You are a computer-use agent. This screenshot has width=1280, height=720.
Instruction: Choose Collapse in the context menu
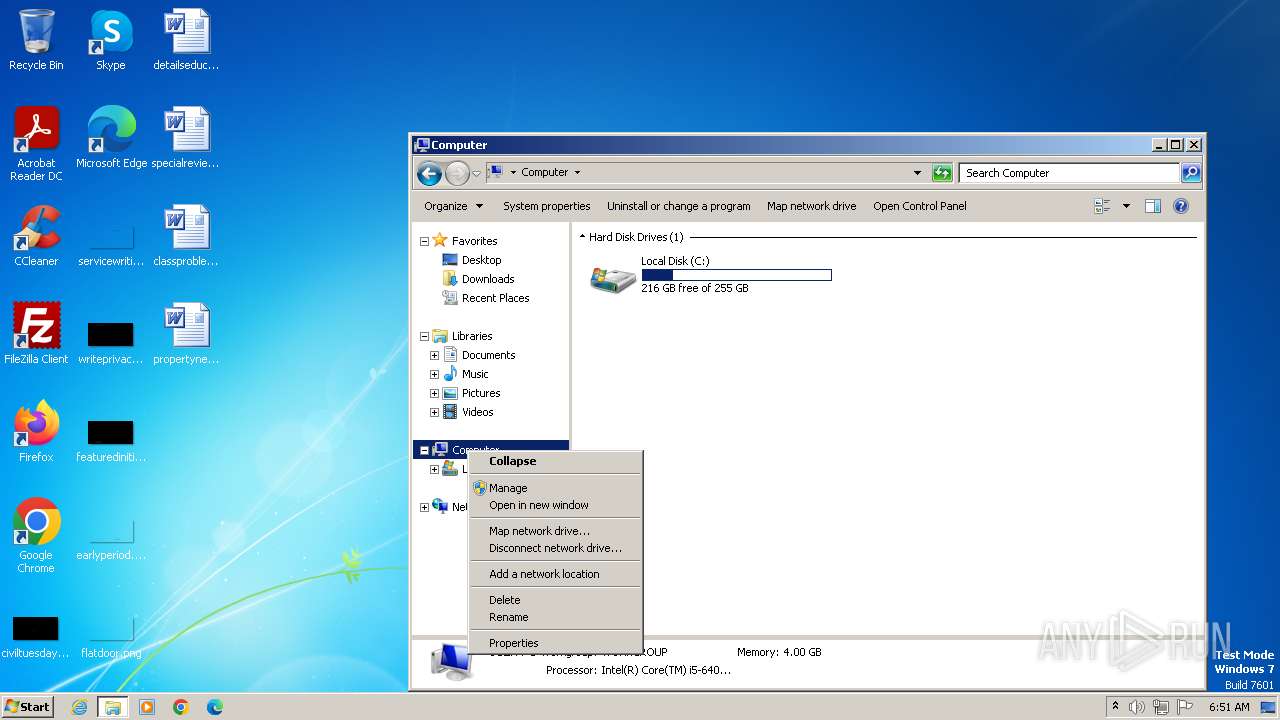point(556,461)
